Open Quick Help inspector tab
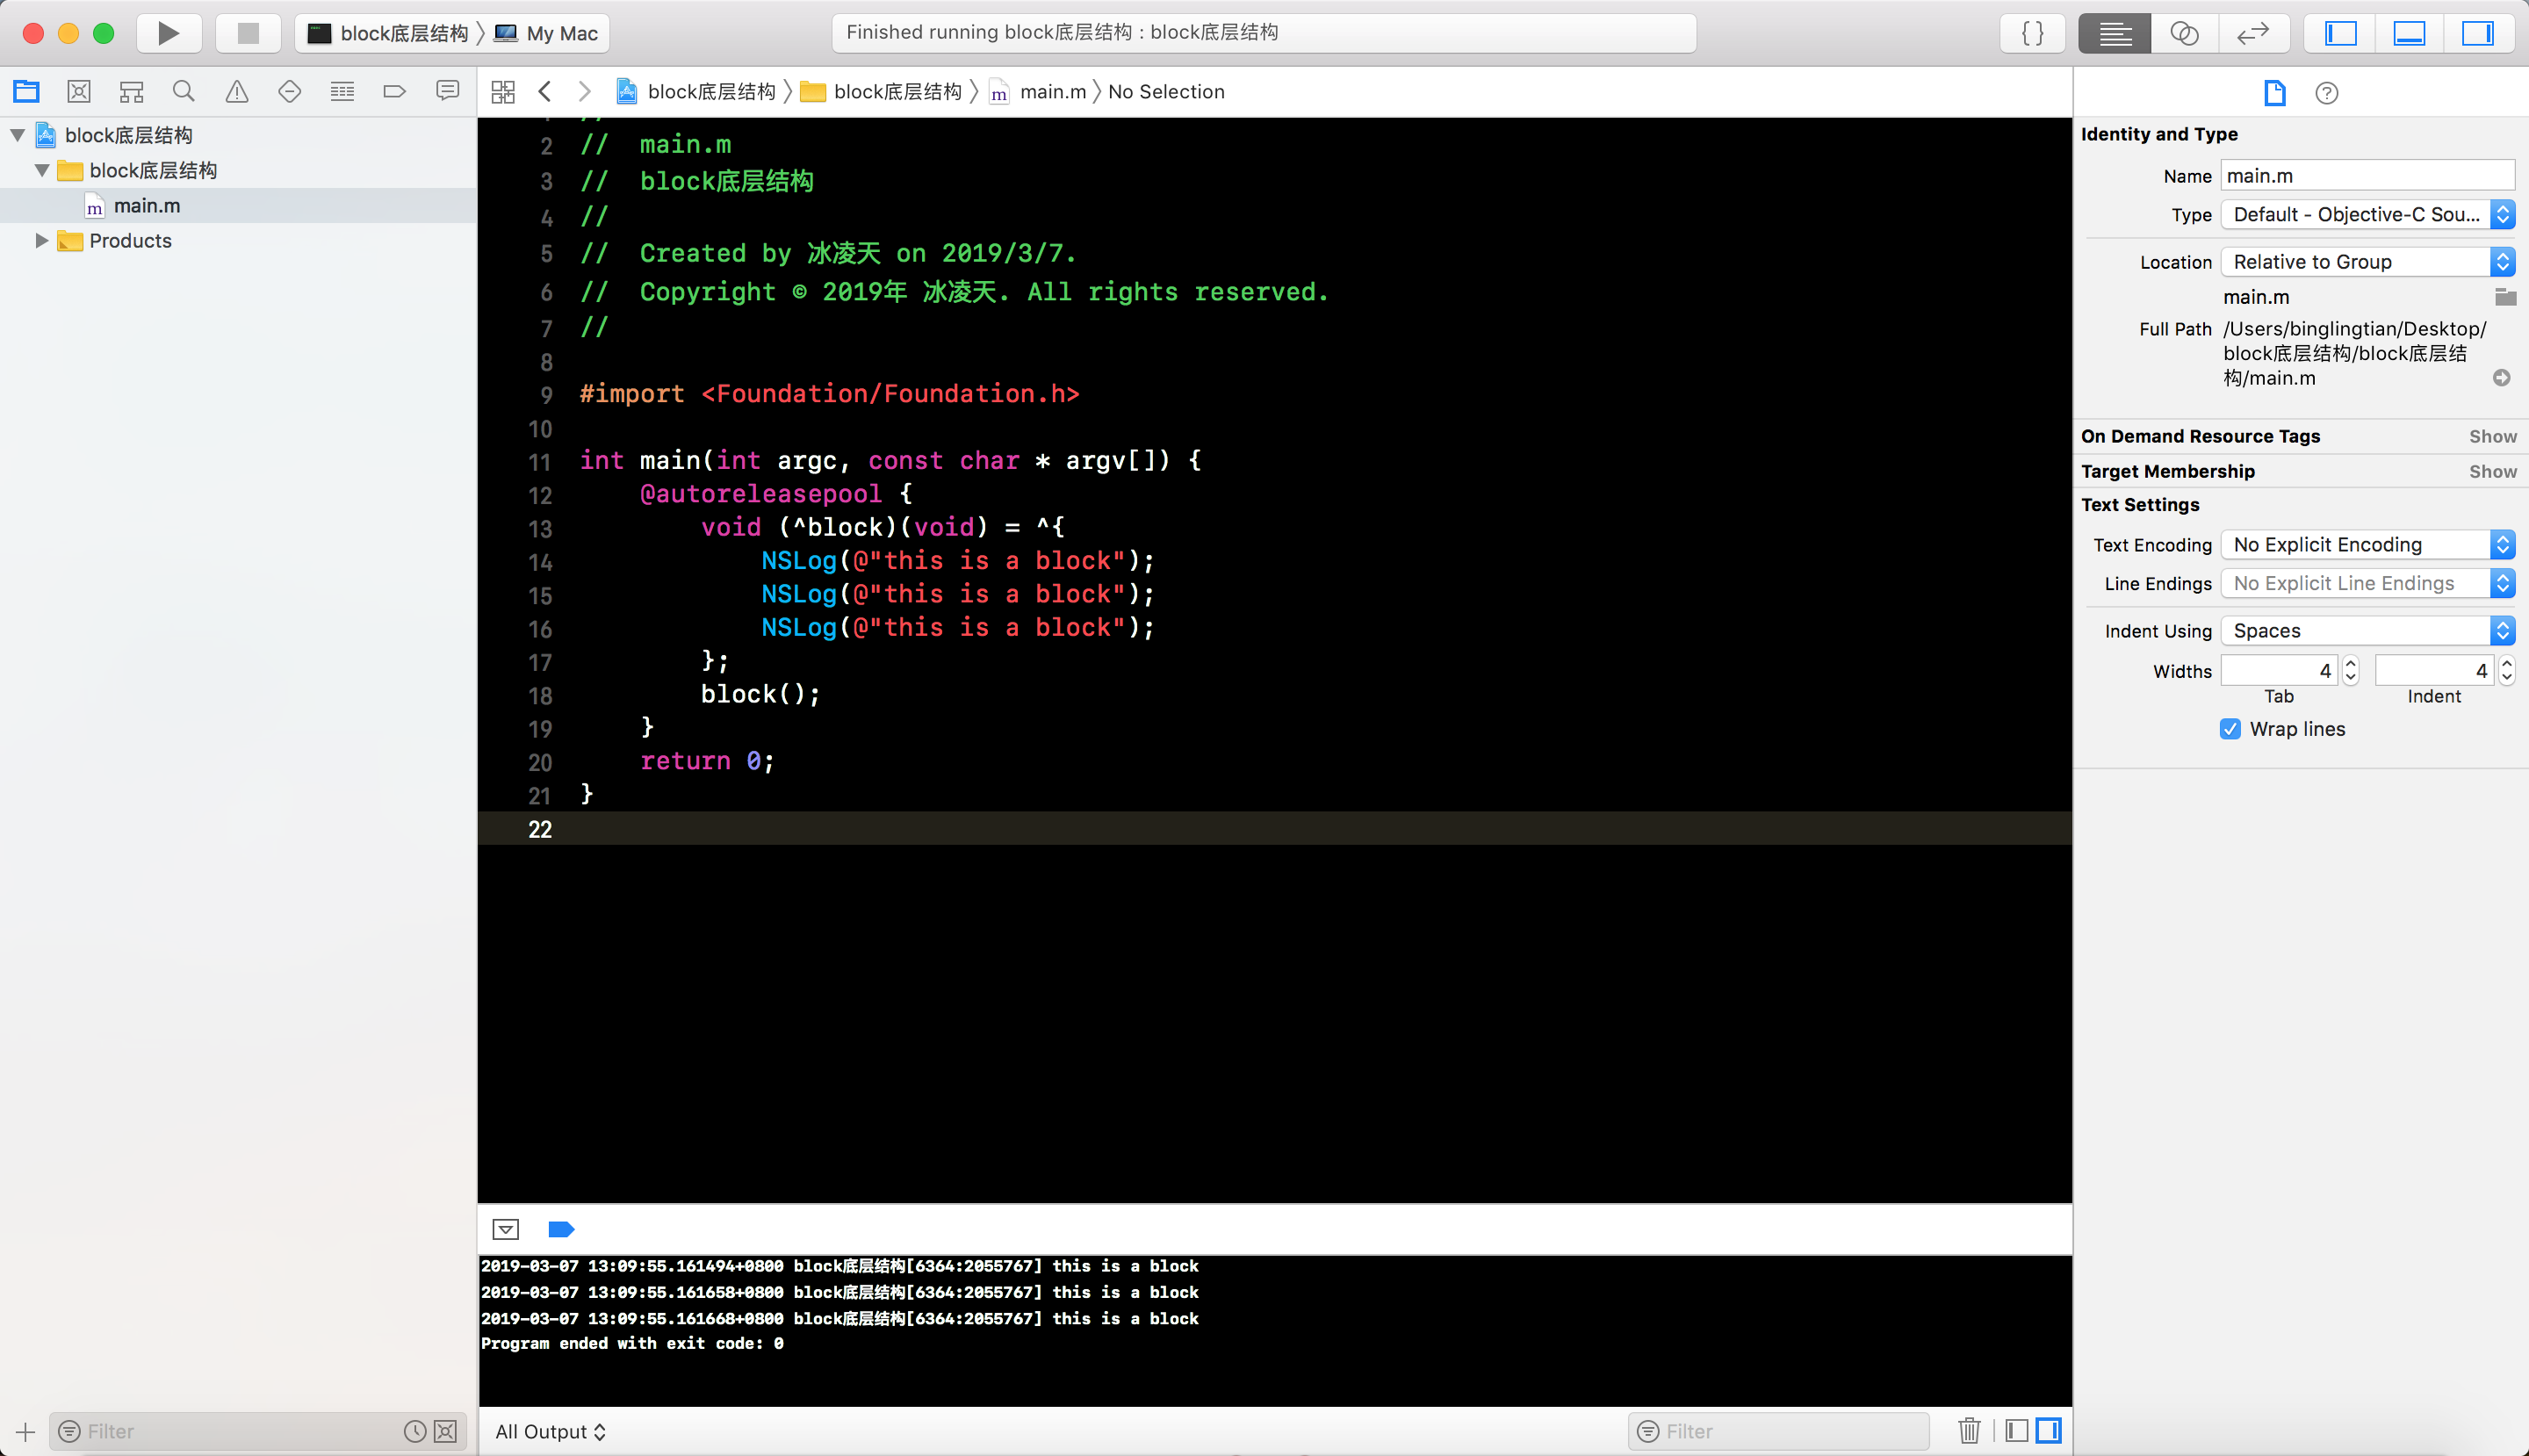This screenshot has width=2529, height=1456. (x=2326, y=93)
